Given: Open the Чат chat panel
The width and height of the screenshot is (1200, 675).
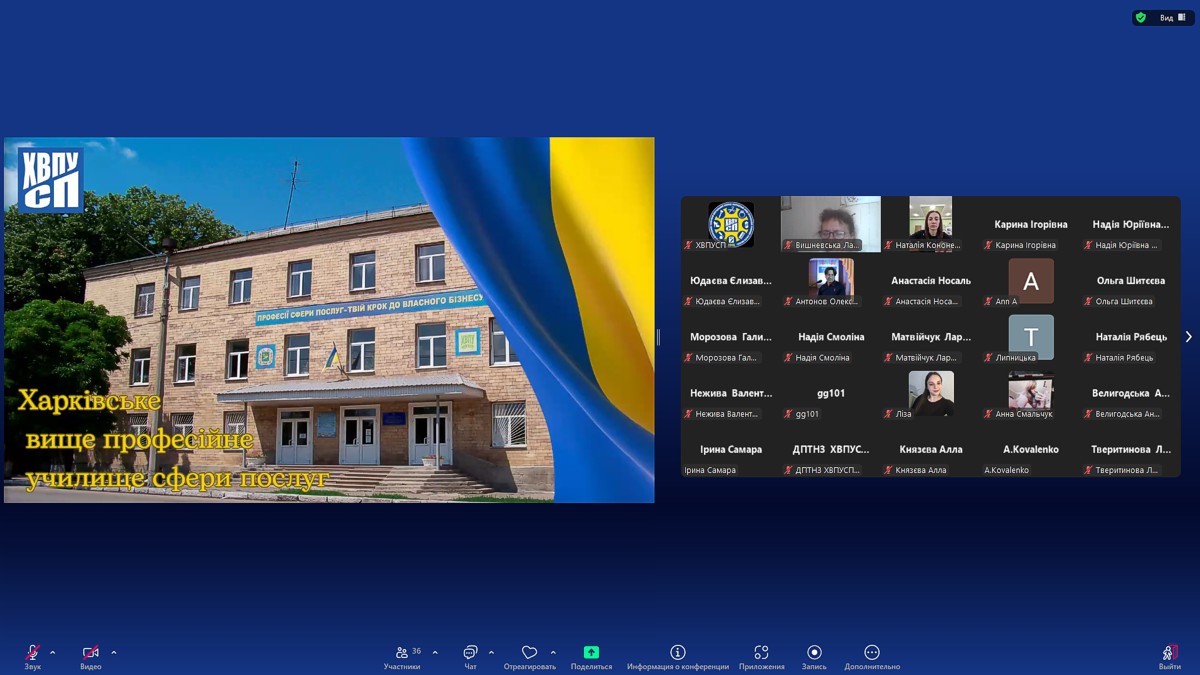Looking at the screenshot, I should click(470, 657).
